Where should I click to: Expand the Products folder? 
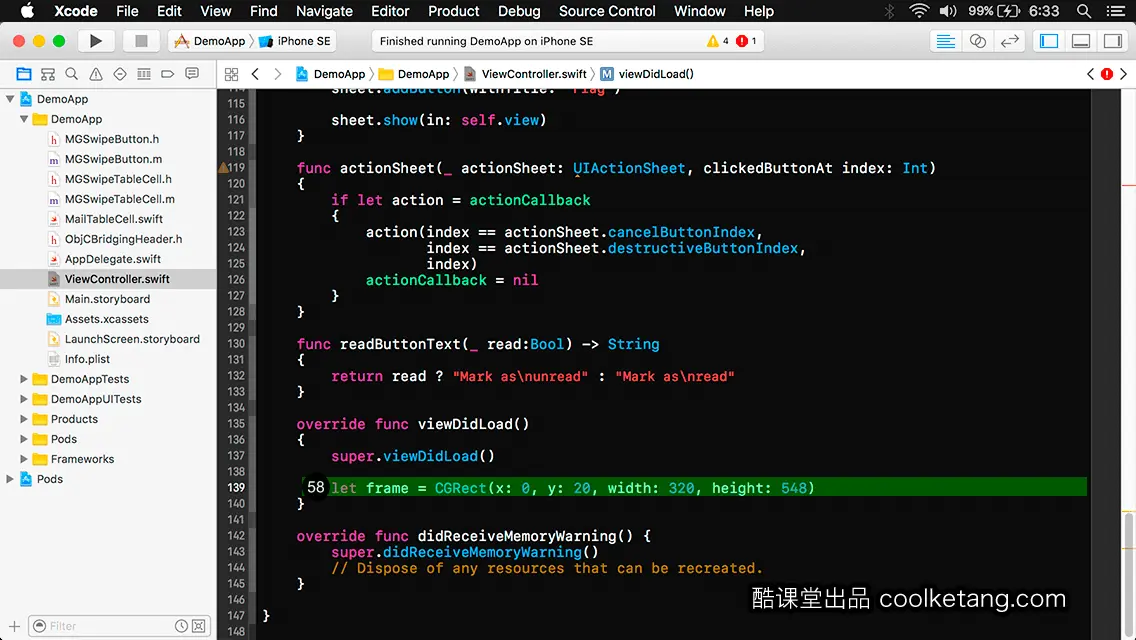(24, 419)
